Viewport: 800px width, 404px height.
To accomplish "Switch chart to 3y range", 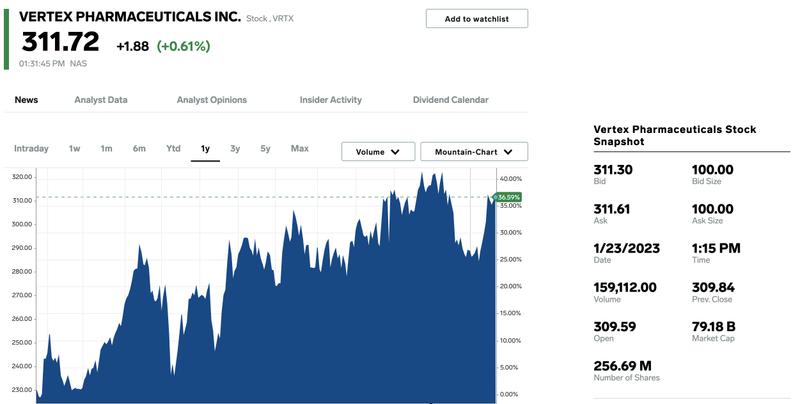I will tap(235, 148).
